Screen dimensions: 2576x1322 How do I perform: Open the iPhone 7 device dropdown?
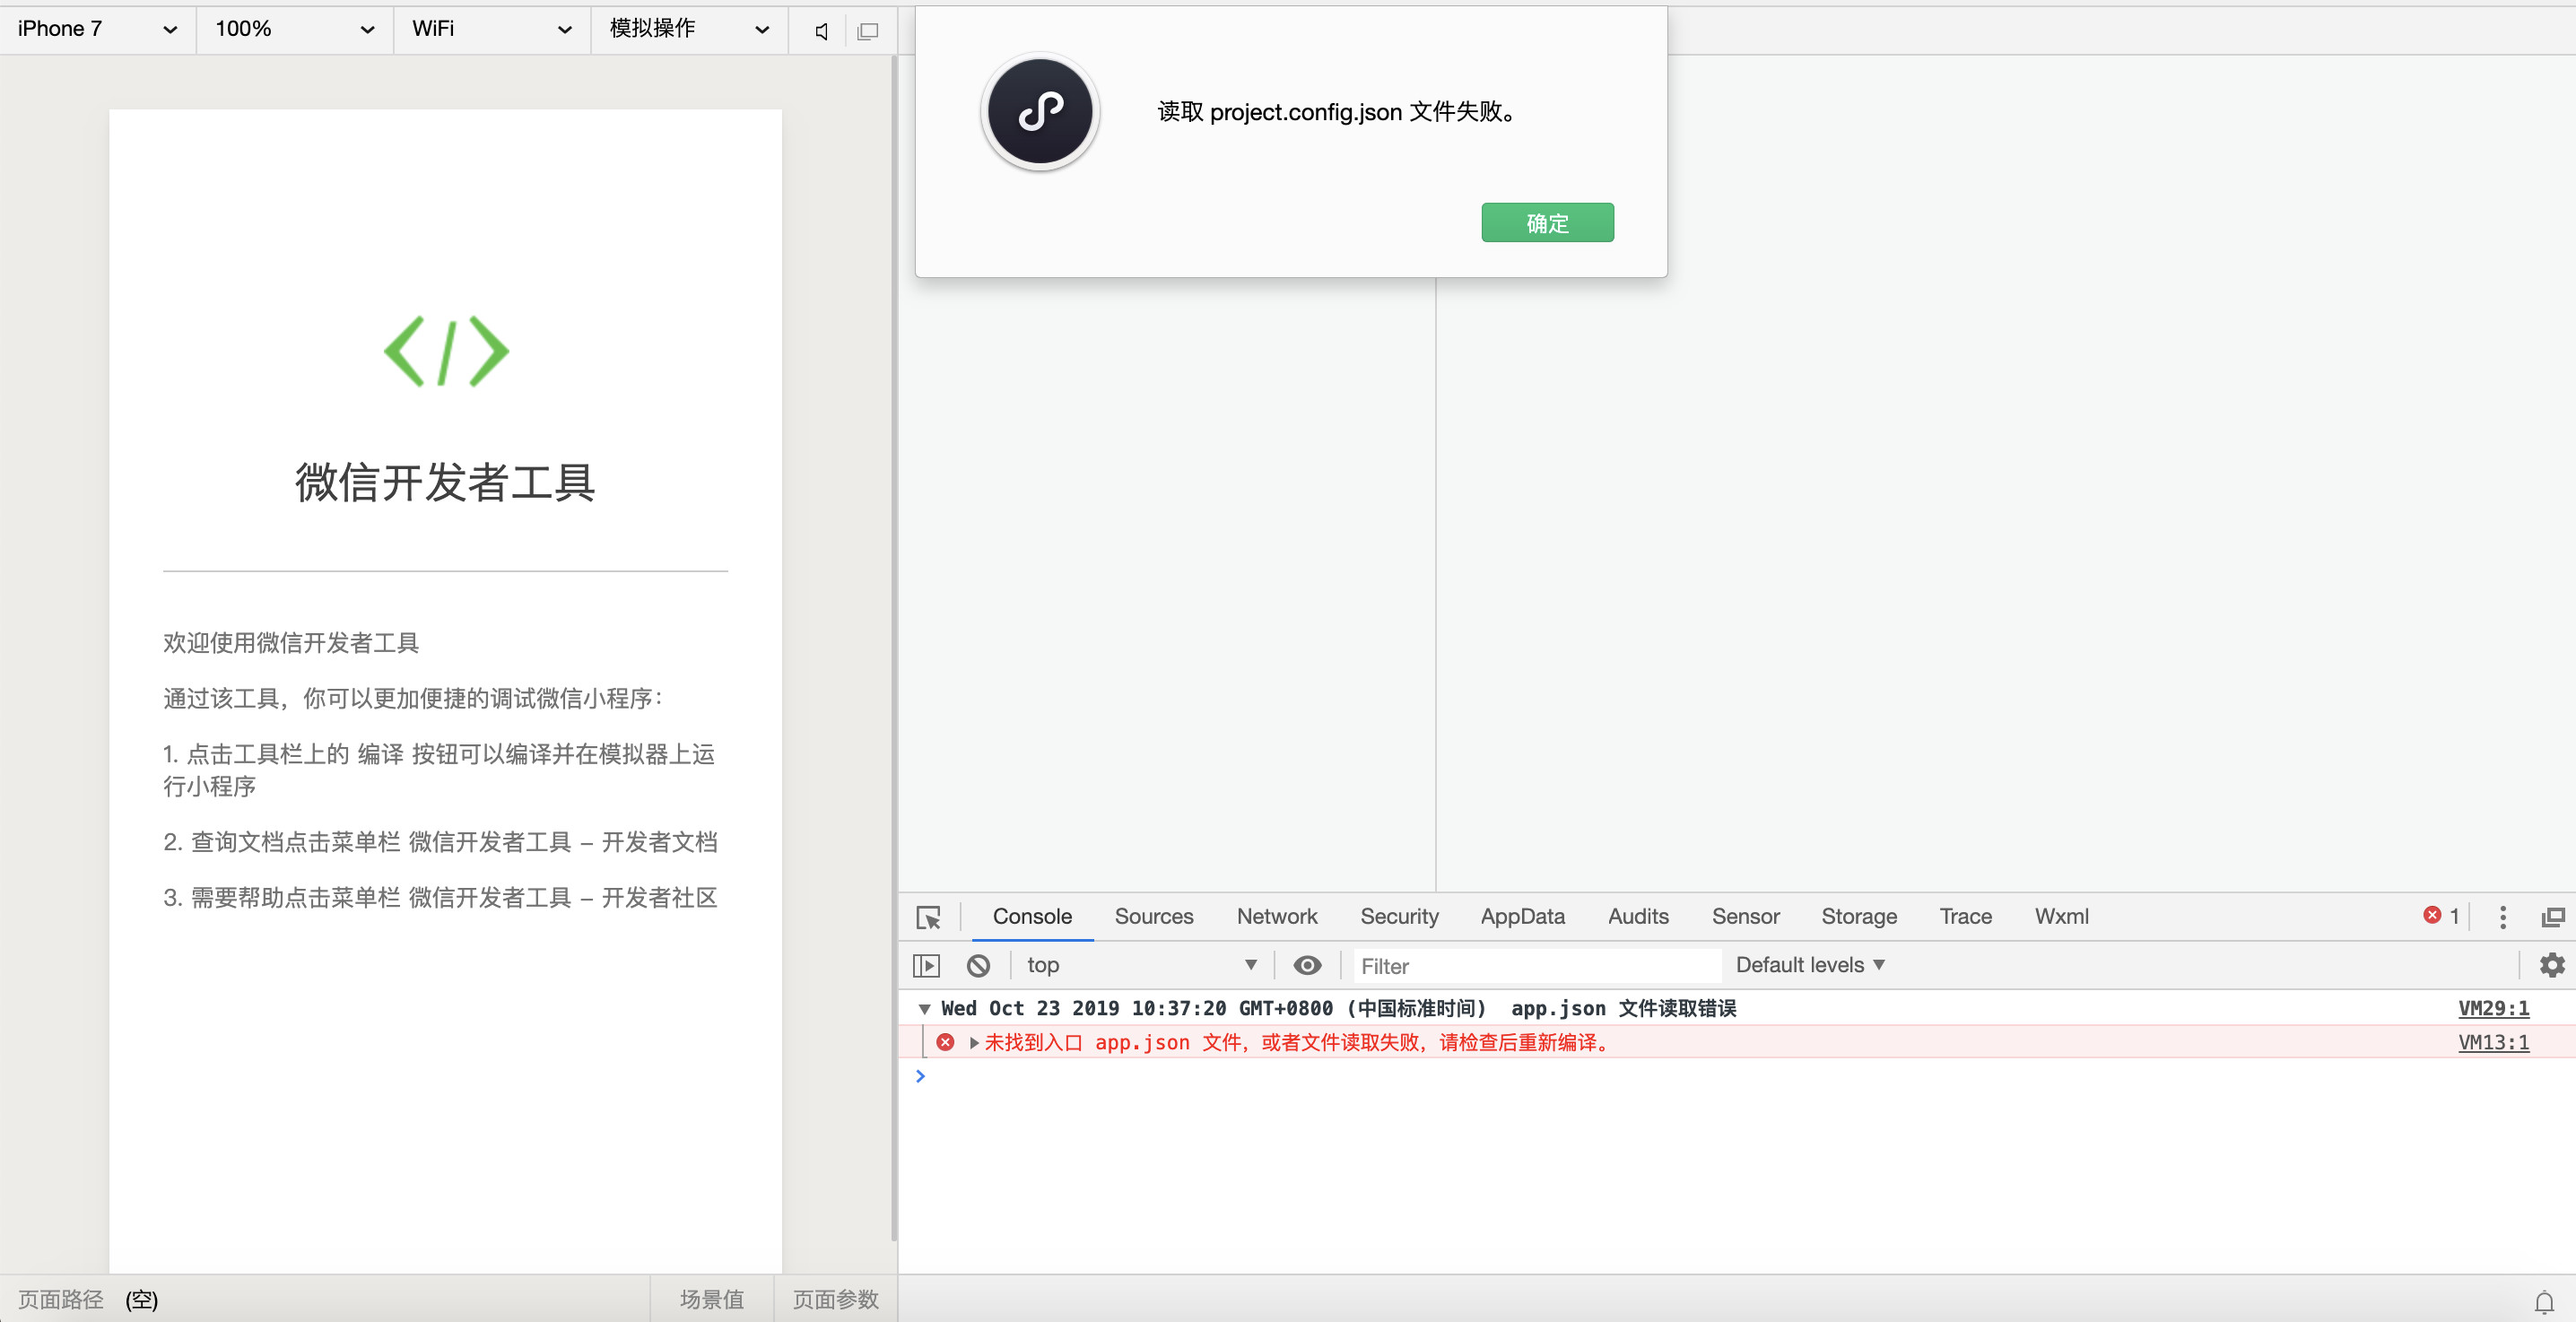[x=96, y=29]
